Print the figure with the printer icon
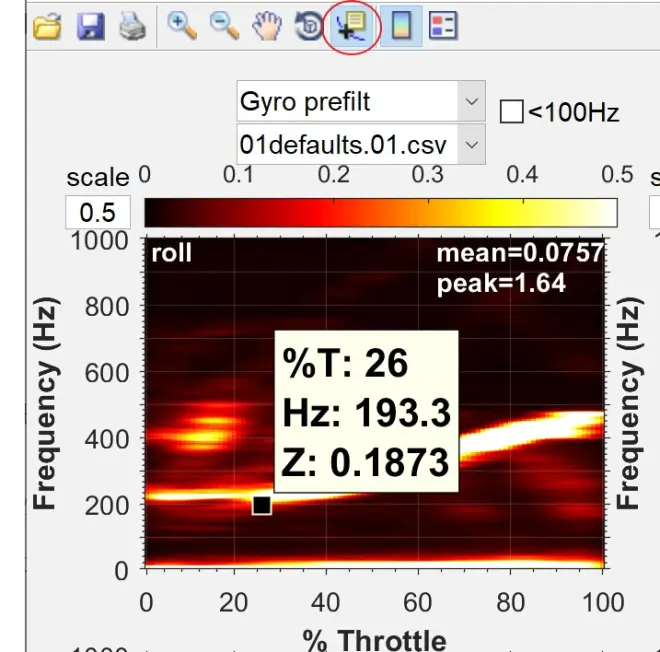 coord(131,27)
